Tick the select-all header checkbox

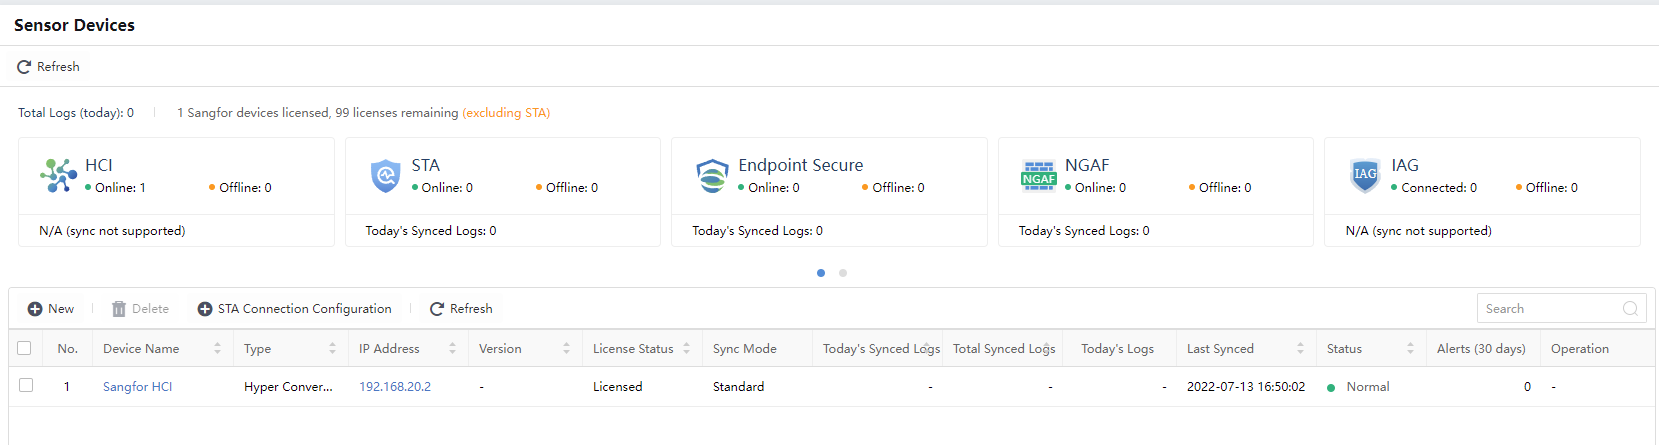point(25,348)
